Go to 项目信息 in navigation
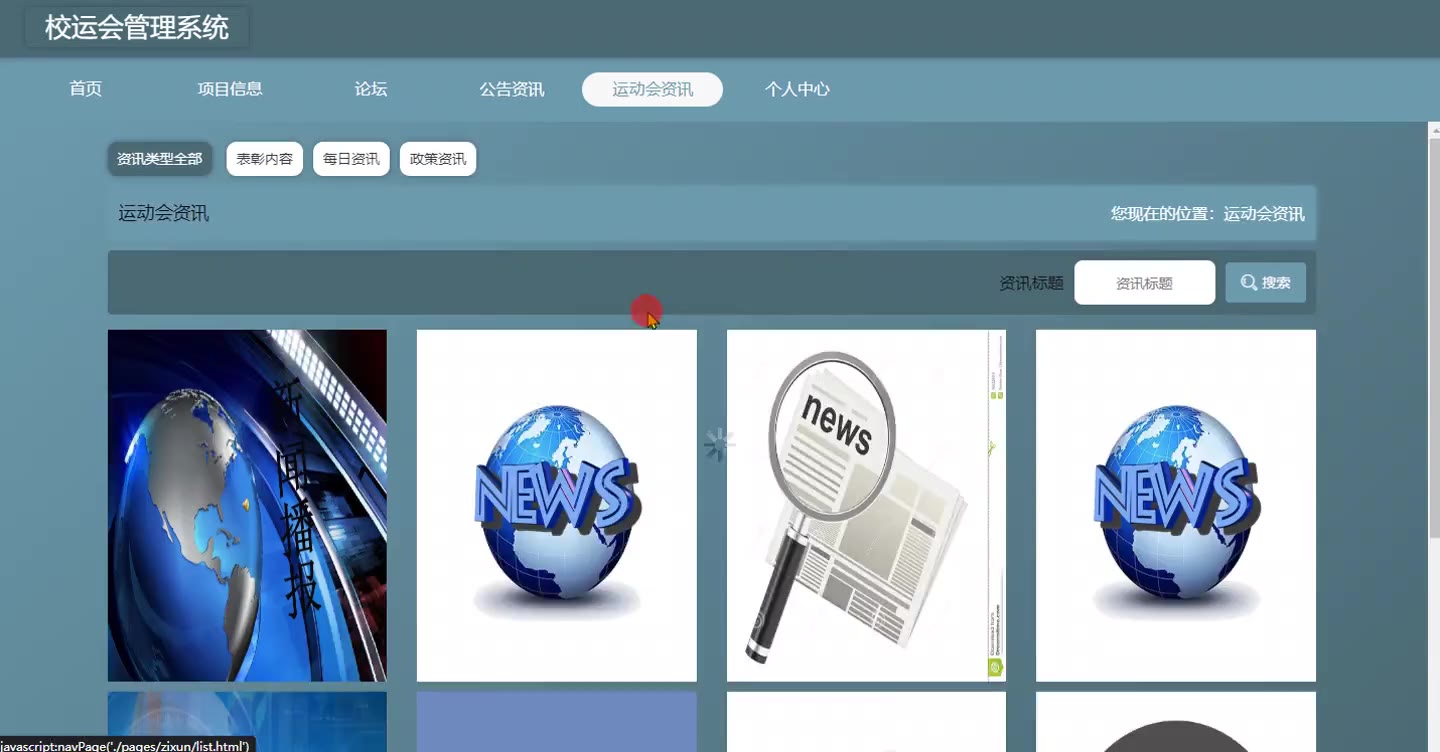 point(230,89)
